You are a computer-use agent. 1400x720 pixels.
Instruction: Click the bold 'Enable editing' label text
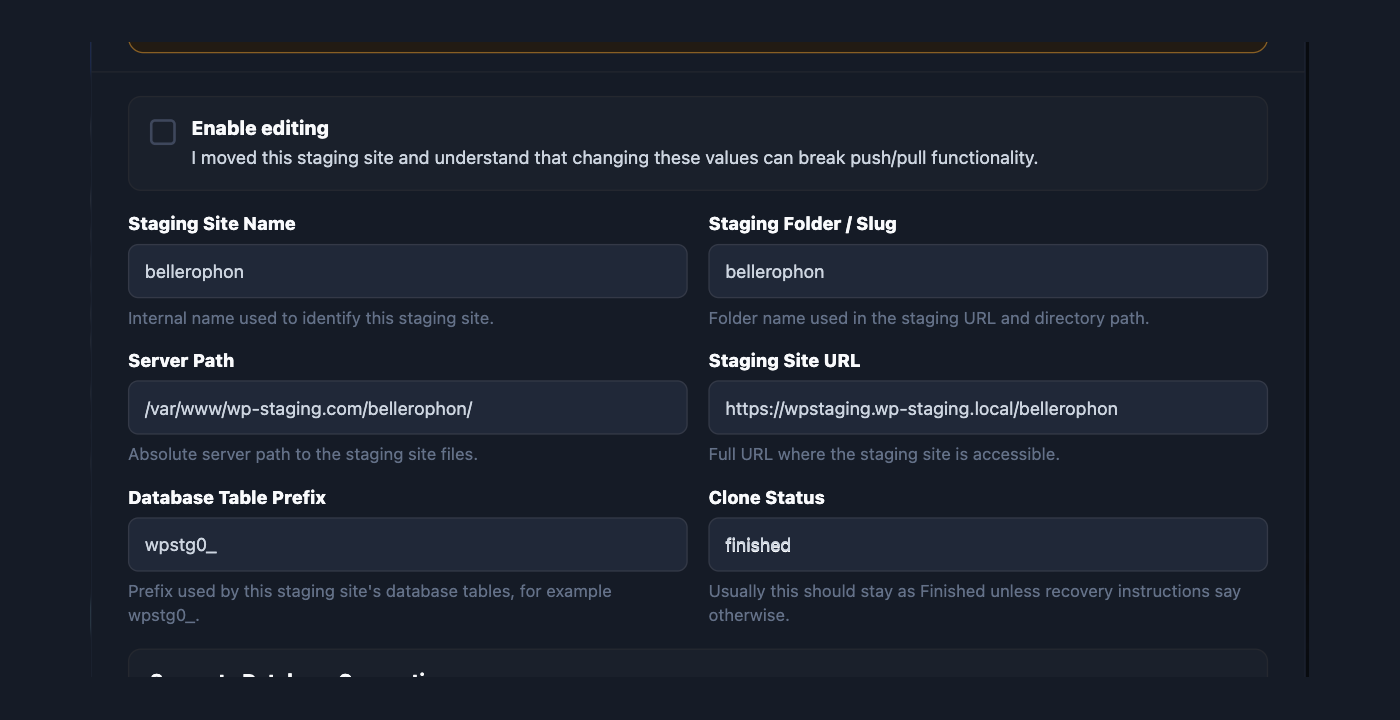click(x=260, y=128)
